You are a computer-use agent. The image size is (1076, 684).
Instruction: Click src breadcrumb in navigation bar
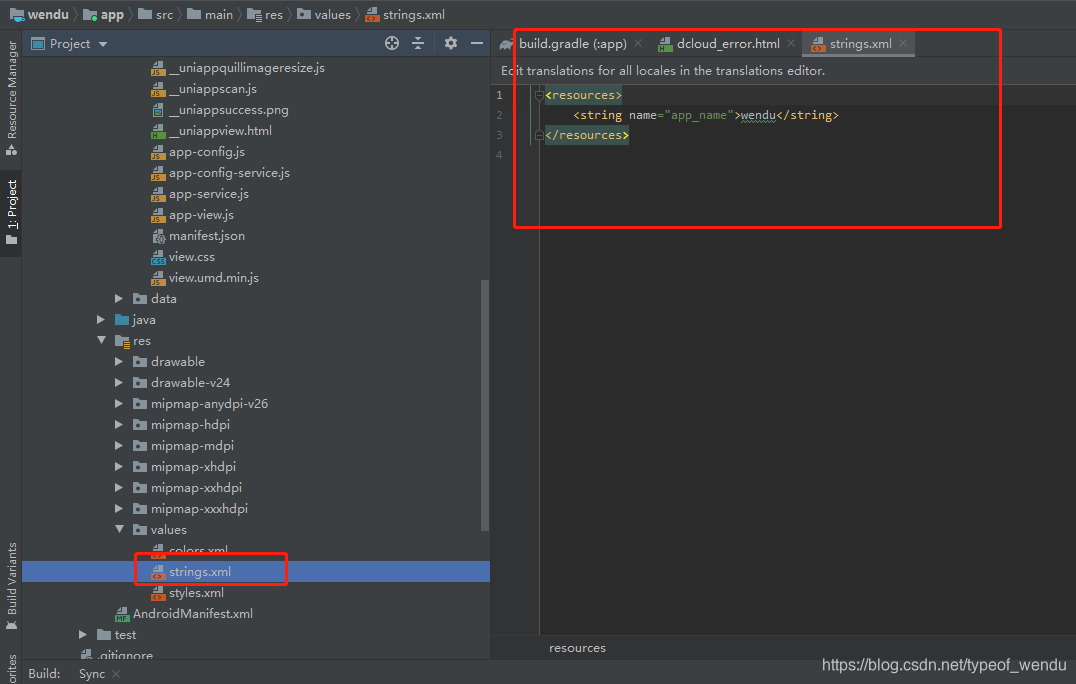coord(156,14)
